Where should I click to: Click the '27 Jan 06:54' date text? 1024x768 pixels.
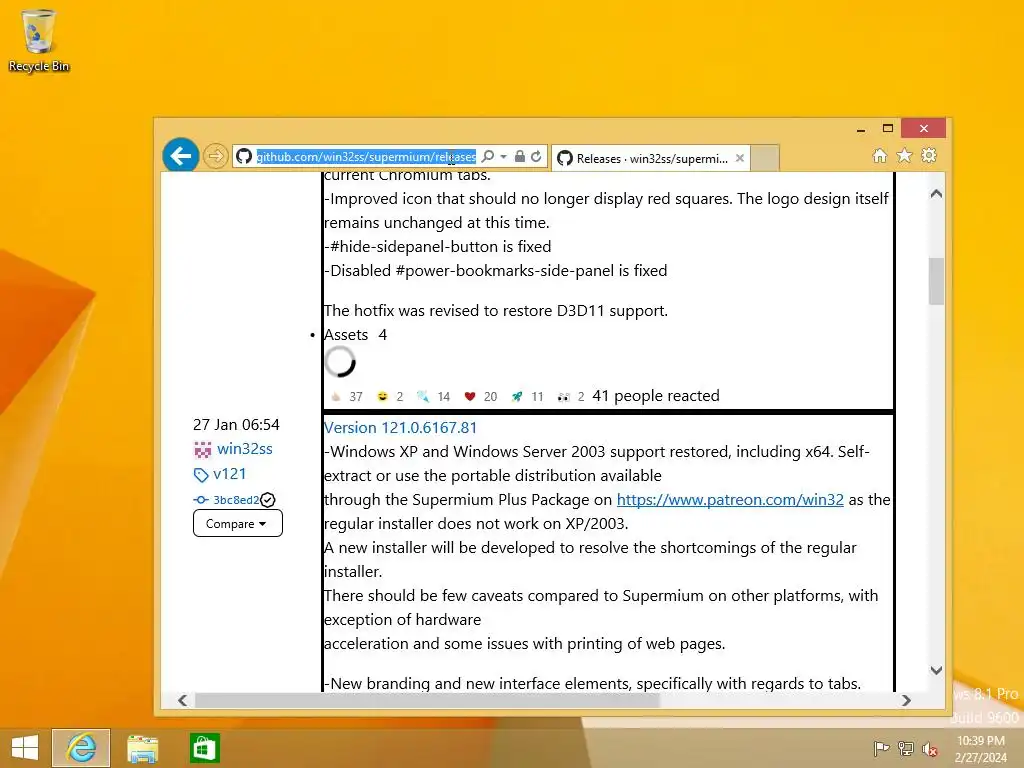click(236, 424)
